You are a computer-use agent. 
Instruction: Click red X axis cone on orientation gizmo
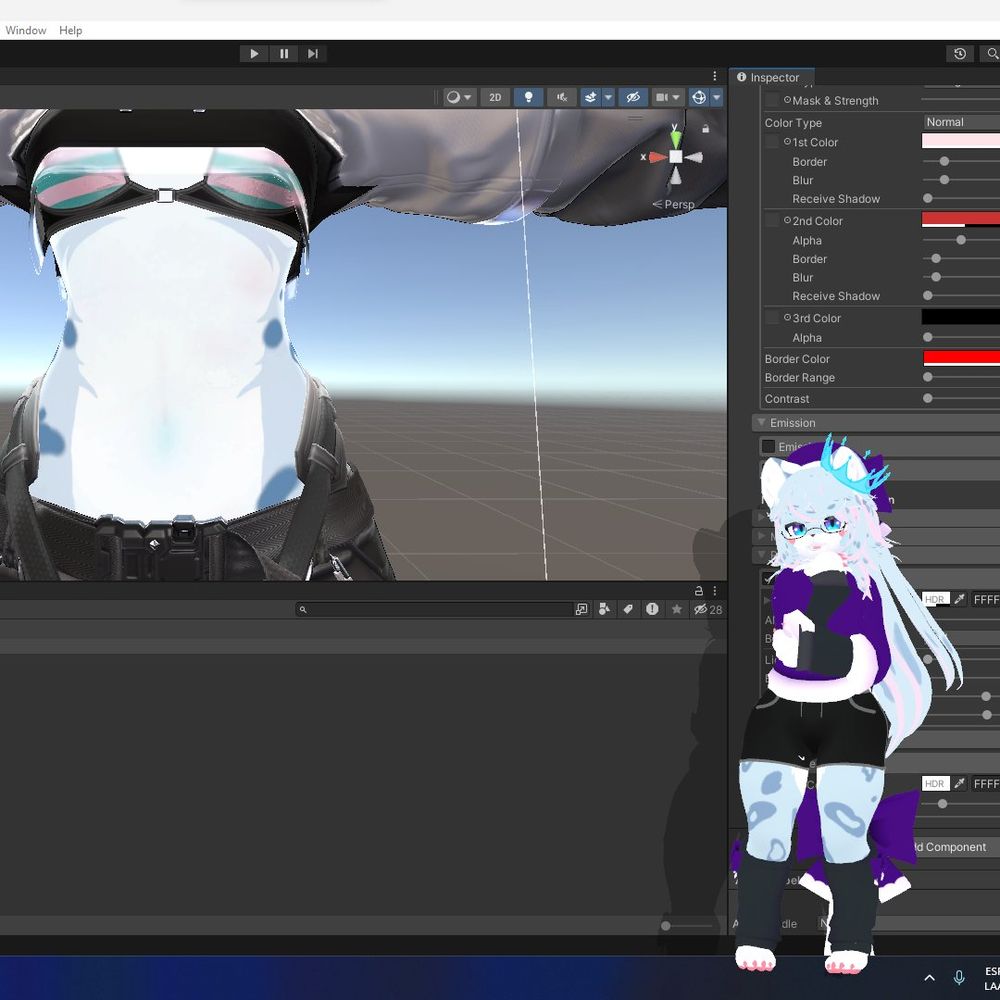click(x=657, y=157)
